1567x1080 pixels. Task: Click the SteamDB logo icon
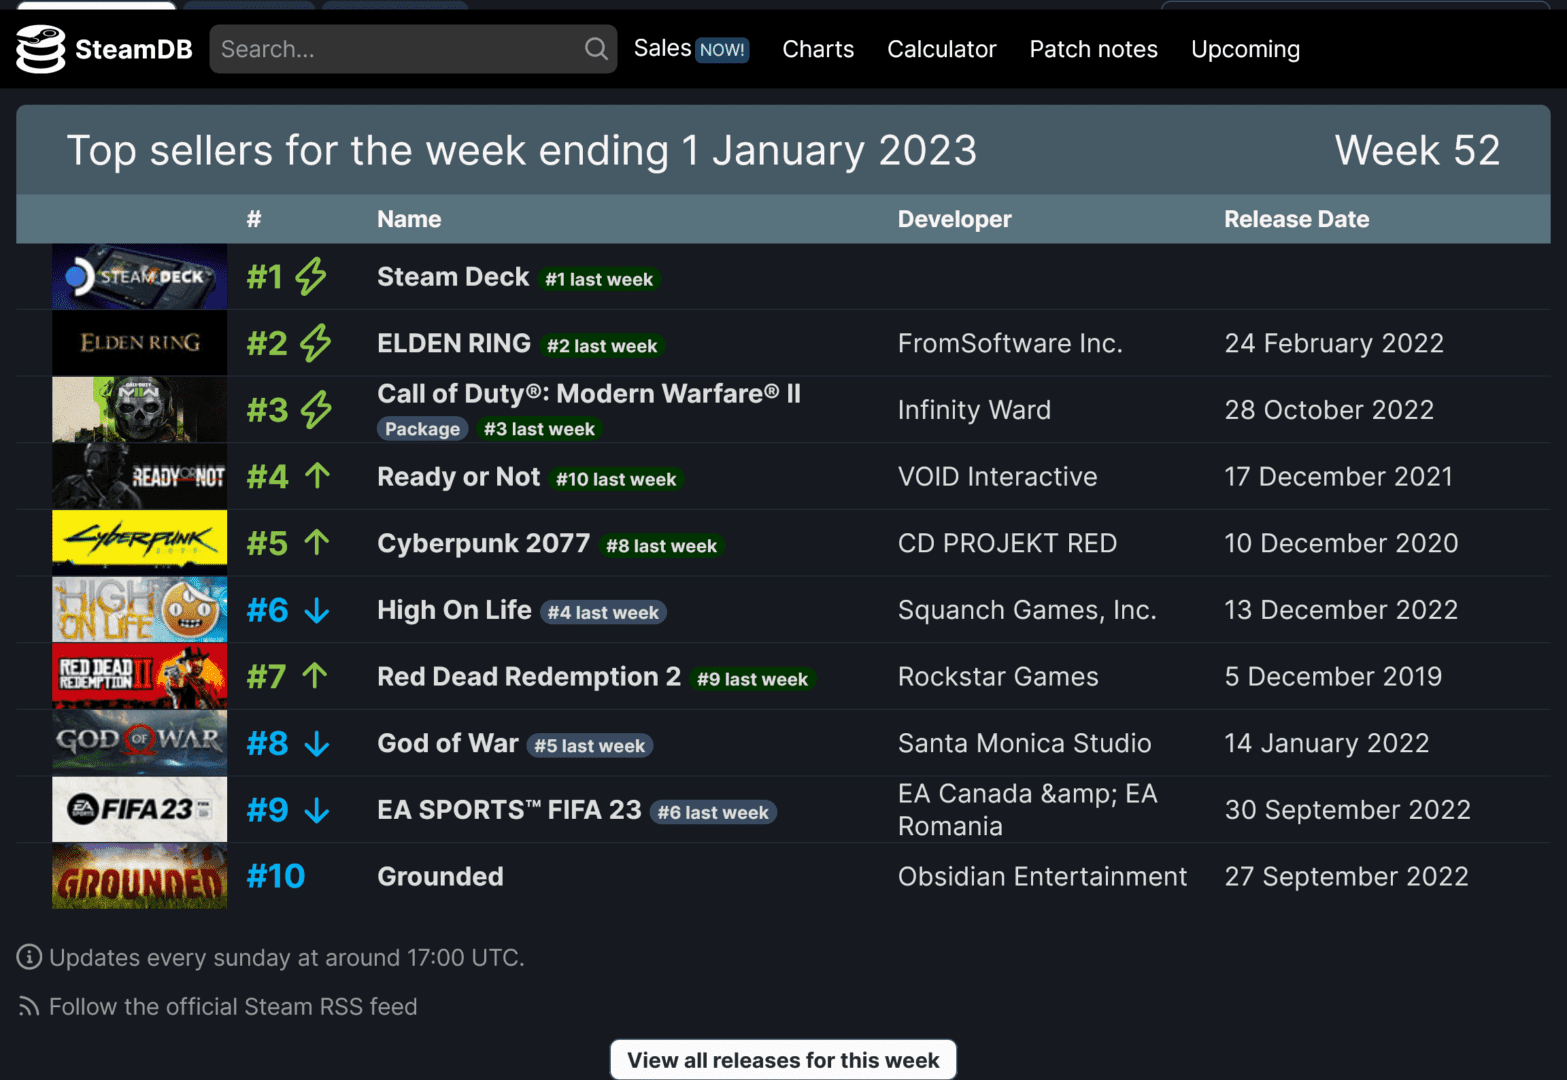[40, 49]
